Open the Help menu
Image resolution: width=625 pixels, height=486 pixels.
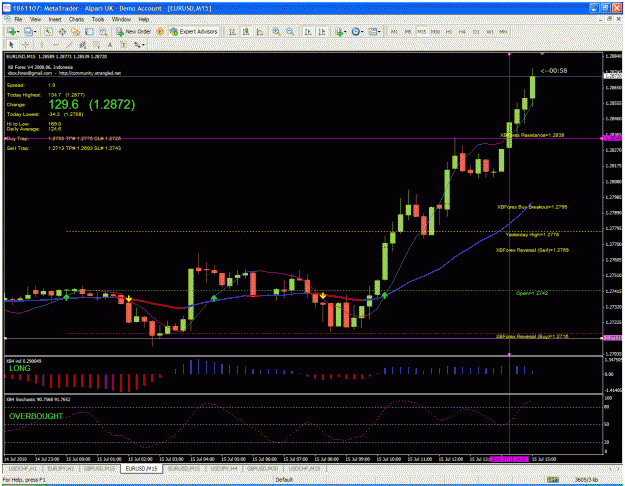(x=144, y=19)
